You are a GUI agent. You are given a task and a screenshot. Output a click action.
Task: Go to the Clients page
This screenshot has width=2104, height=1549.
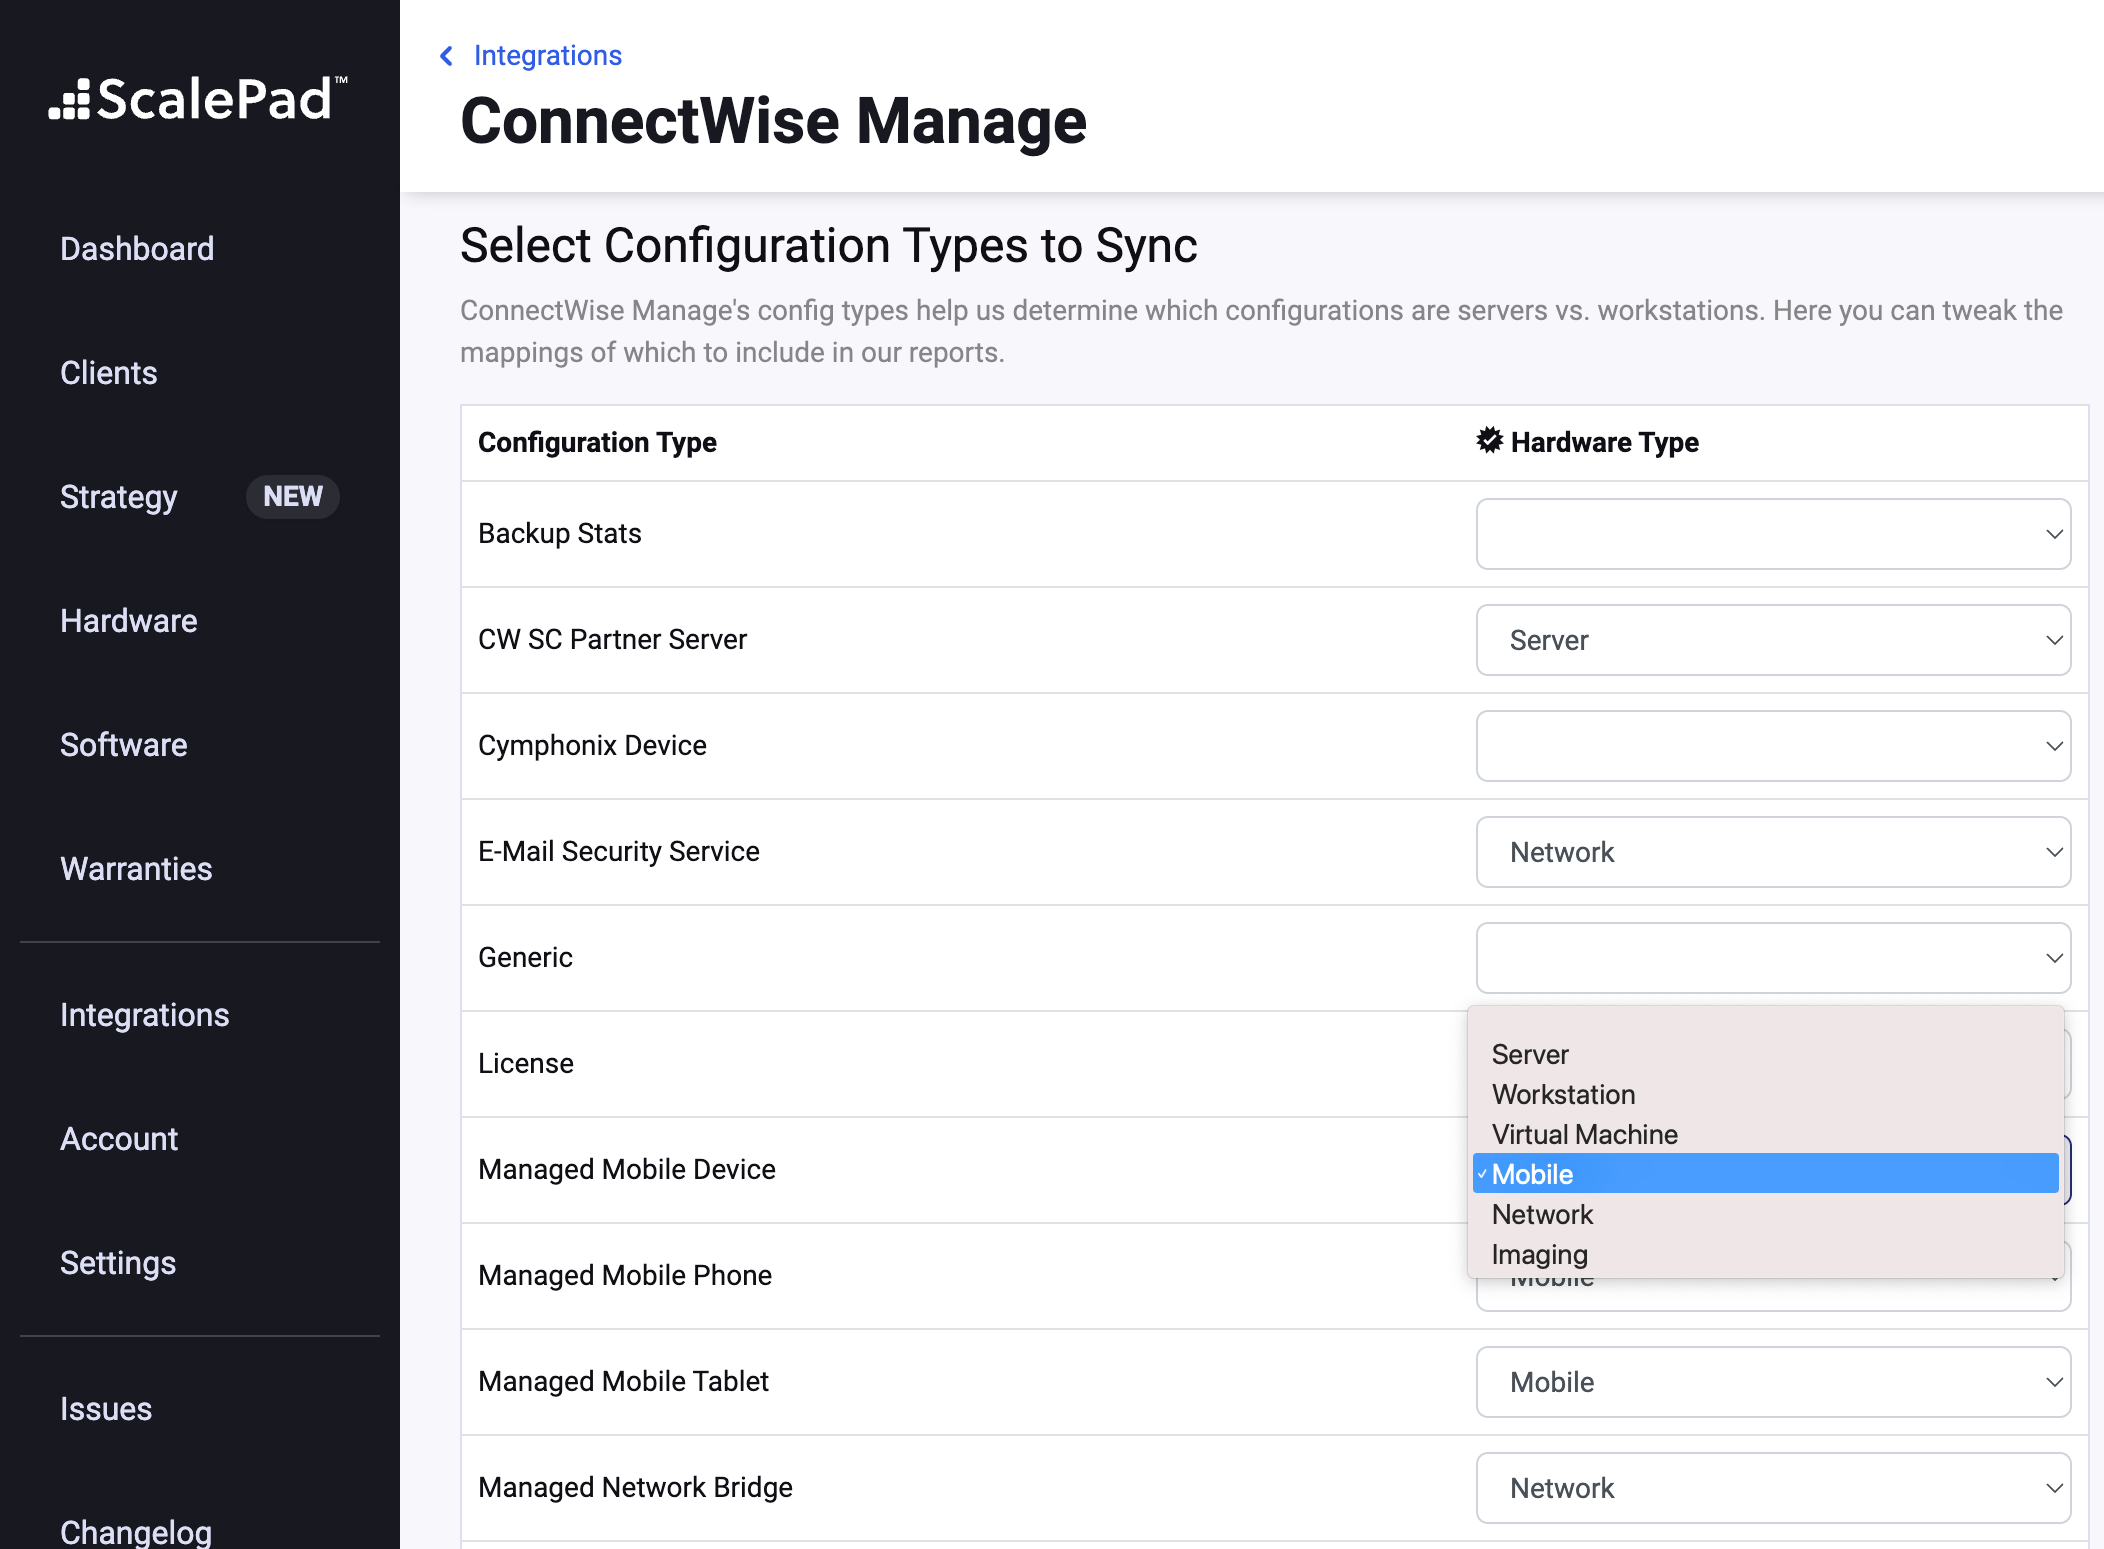pyautogui.click(x=108, y=372)
